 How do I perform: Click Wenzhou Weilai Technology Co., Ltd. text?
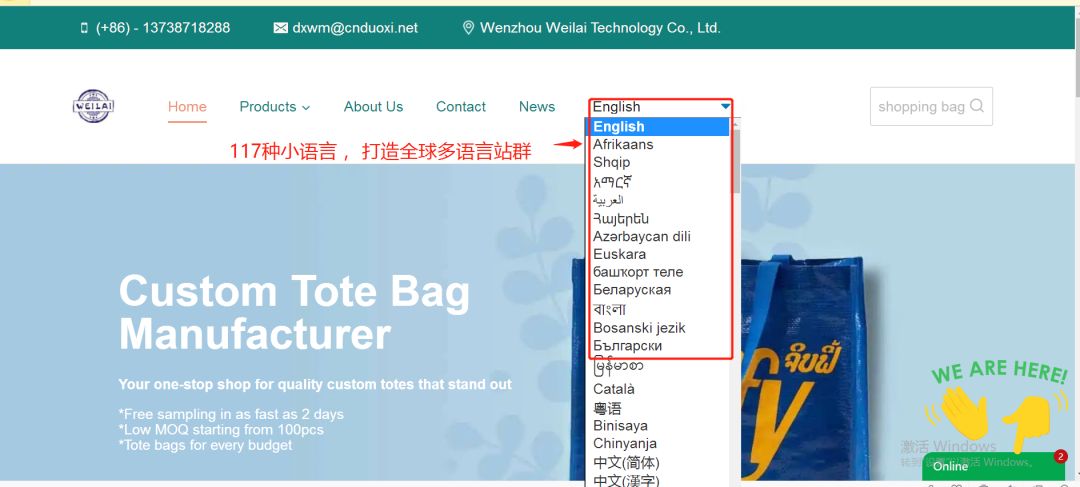600,28
